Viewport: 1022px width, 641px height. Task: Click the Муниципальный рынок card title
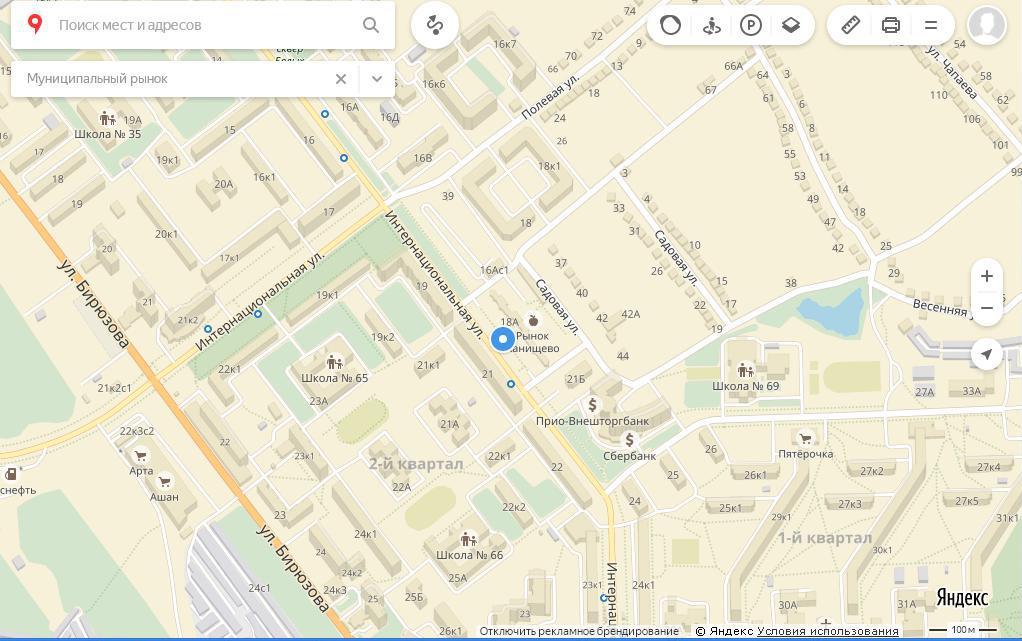[x=97, y=79]
